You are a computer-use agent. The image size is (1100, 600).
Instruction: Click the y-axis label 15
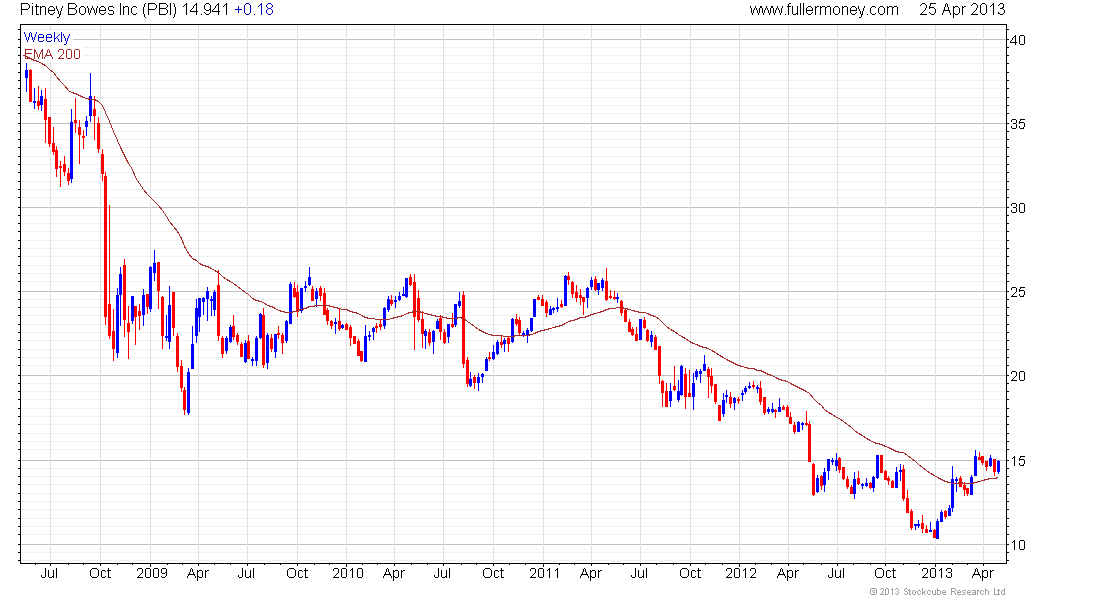(1017, 461)
